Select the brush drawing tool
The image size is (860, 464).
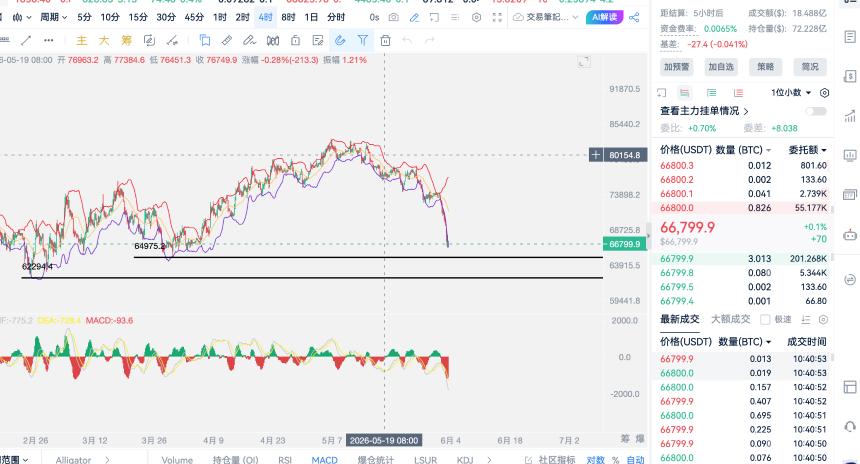[250, 41]
